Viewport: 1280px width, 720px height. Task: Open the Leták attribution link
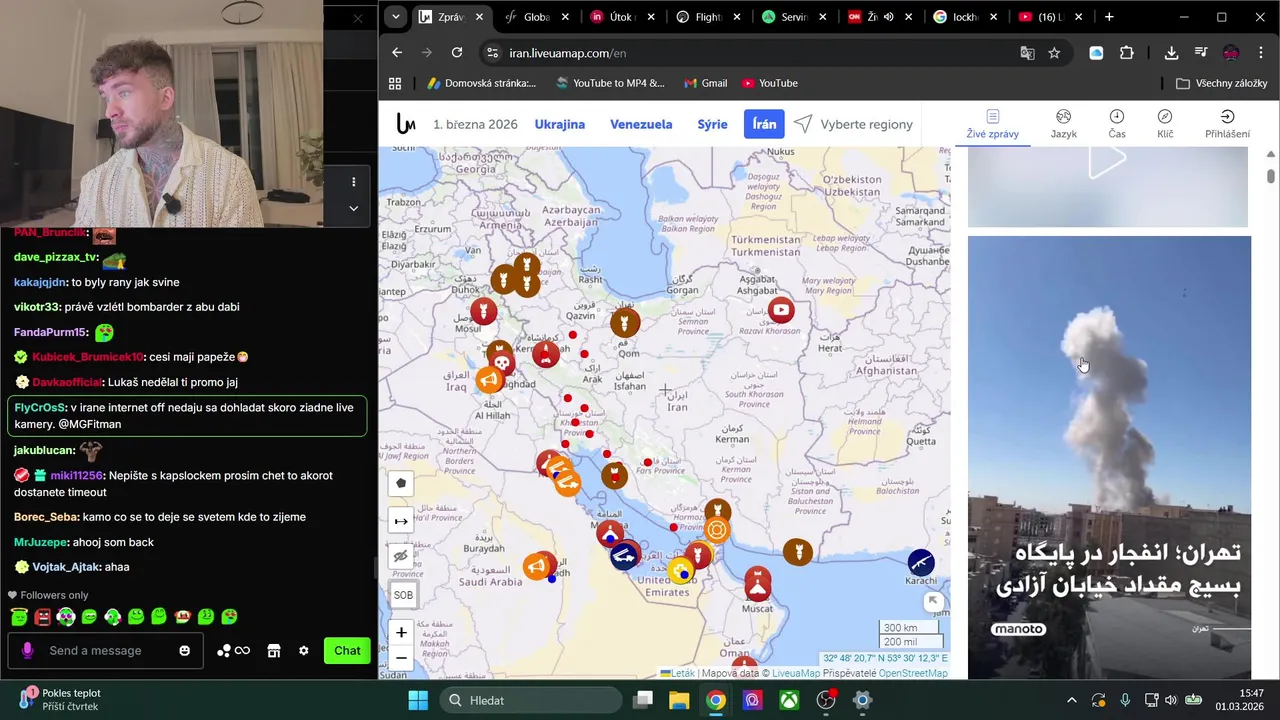click(682, 673)
